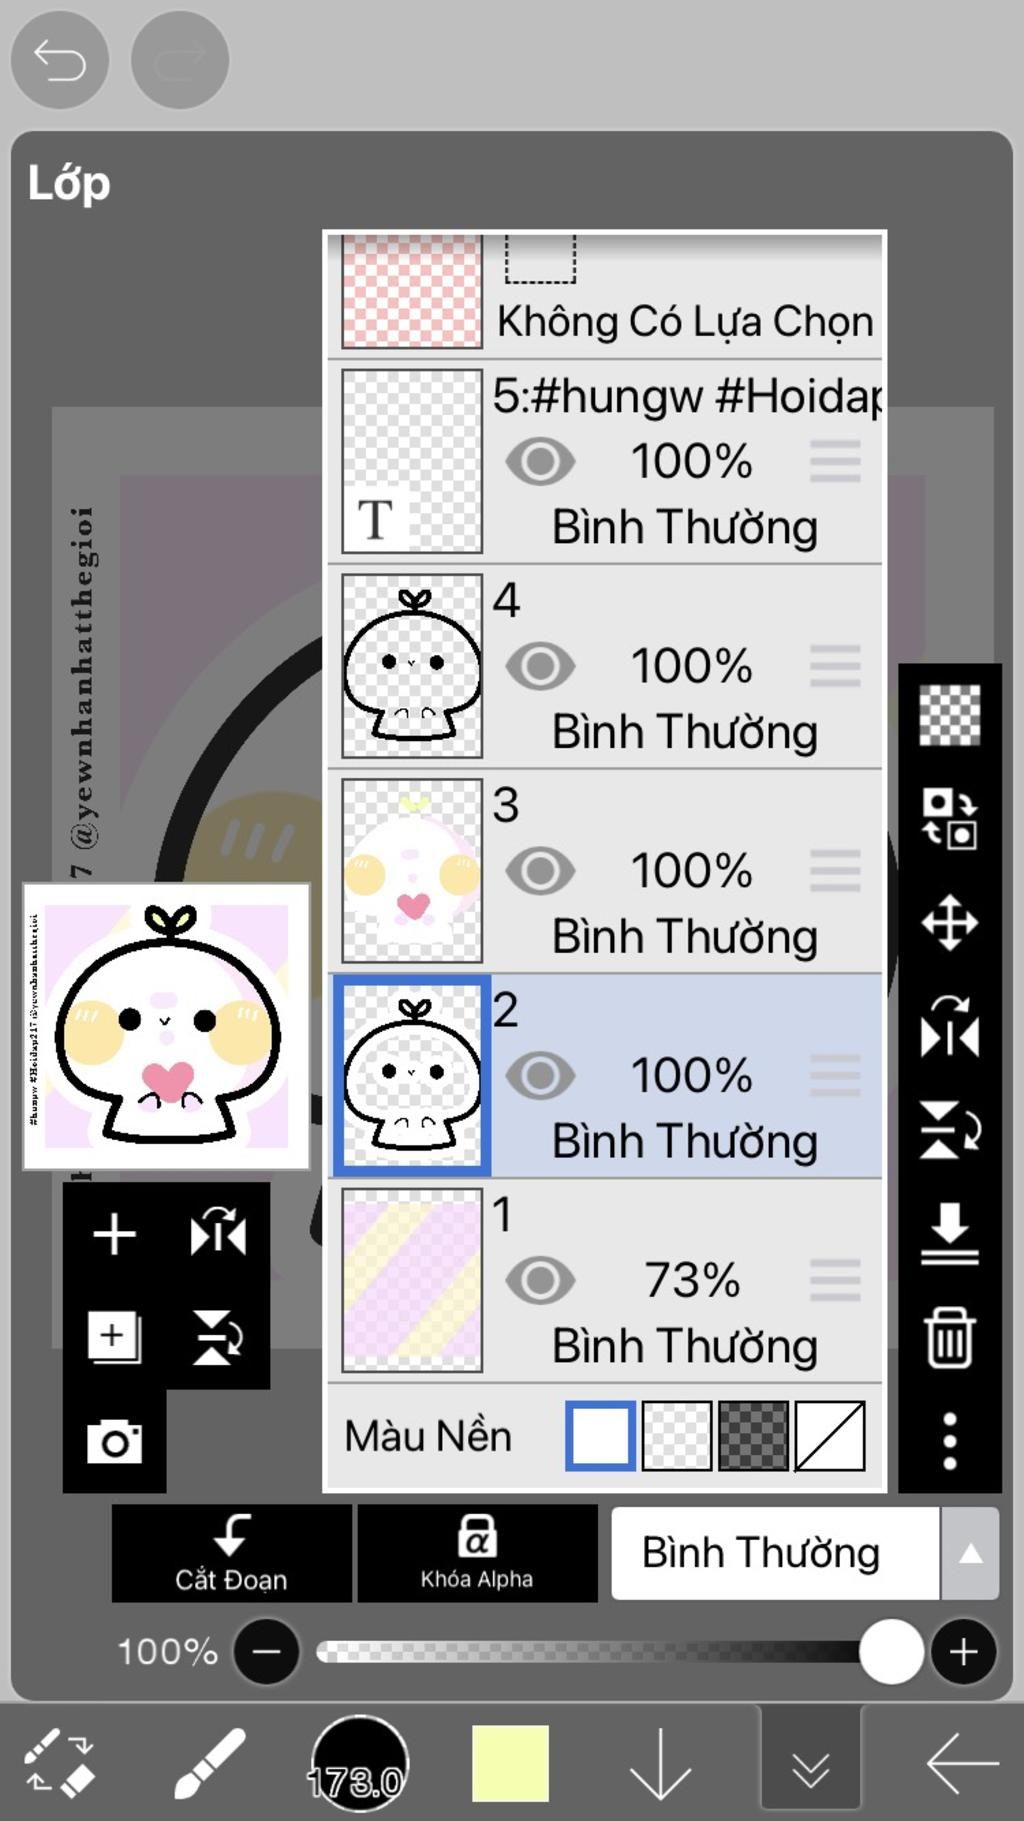Viewport: 1024px width, 1821px height.
Task: Open the three-dot more options menu
Action: point(949,1441)
